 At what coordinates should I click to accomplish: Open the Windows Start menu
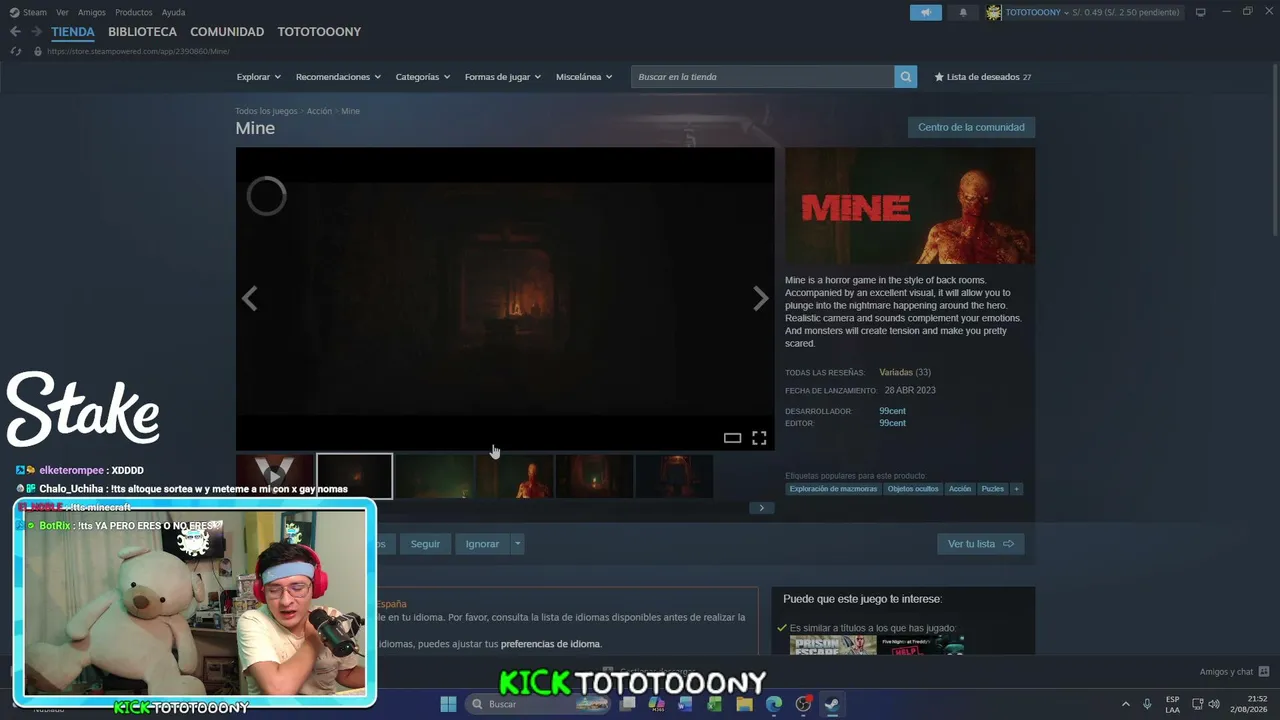pos(448,704)
